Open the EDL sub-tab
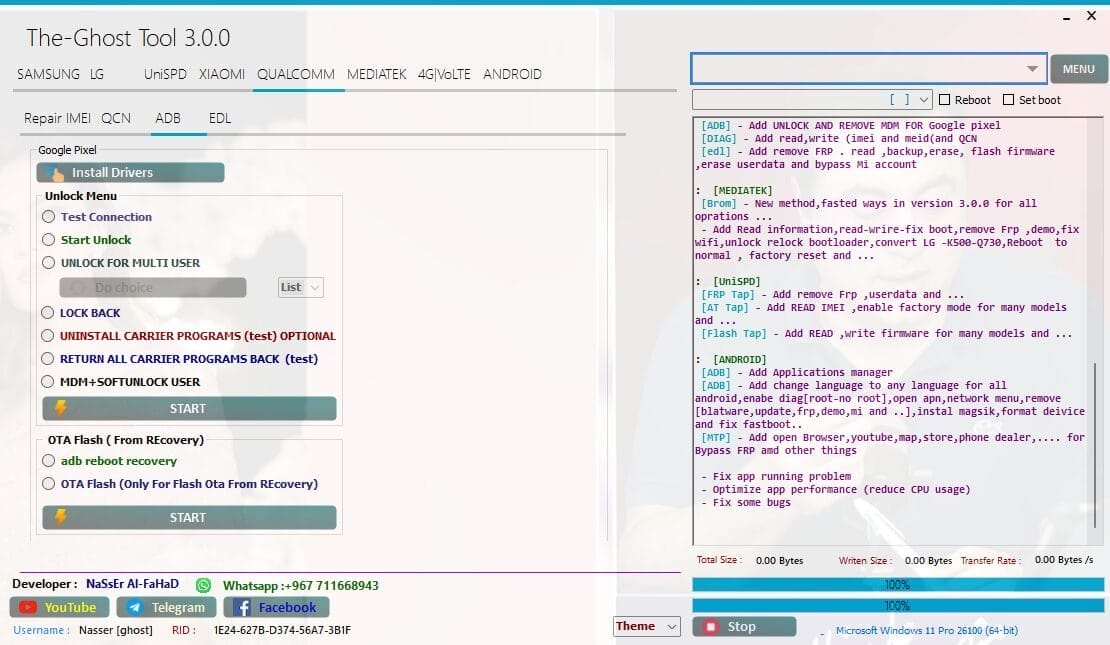Screen dimensions: 1110x645 click(x=220, y=118)
